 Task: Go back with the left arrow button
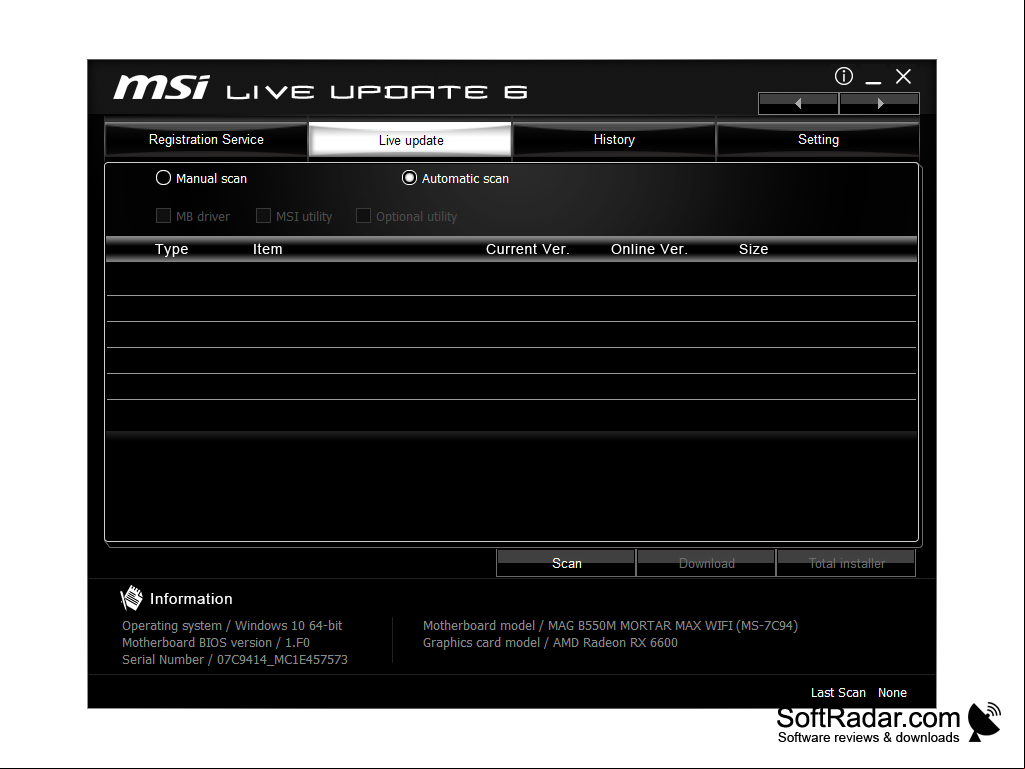[x=798, y=103]
